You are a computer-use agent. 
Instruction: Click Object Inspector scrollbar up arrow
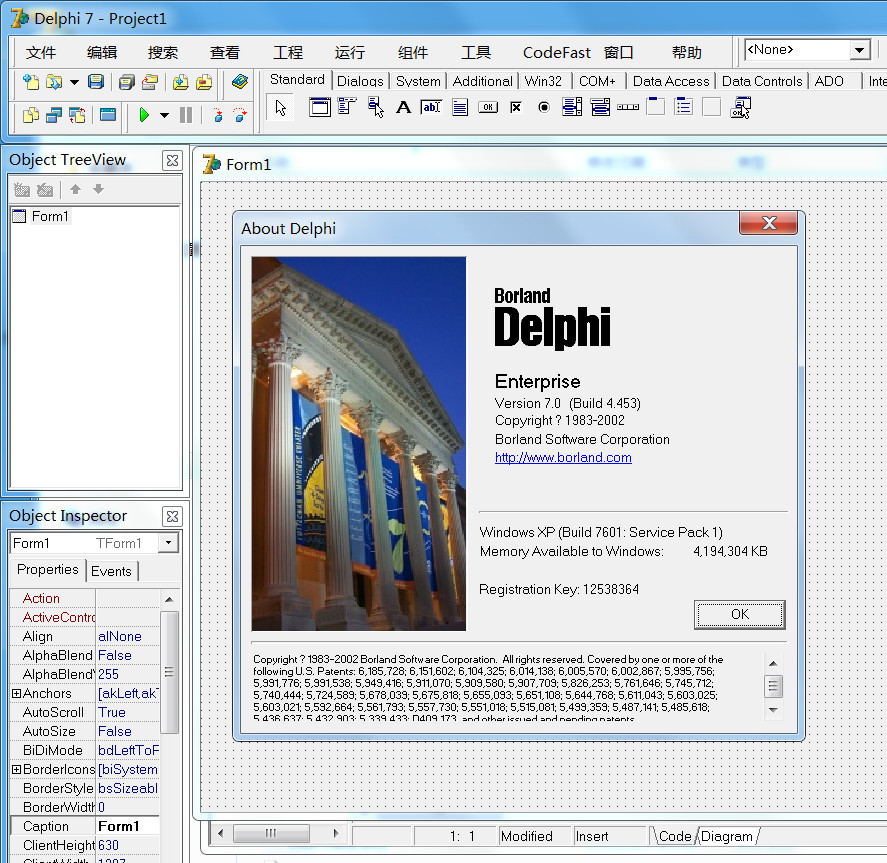(x=169, y=599)
